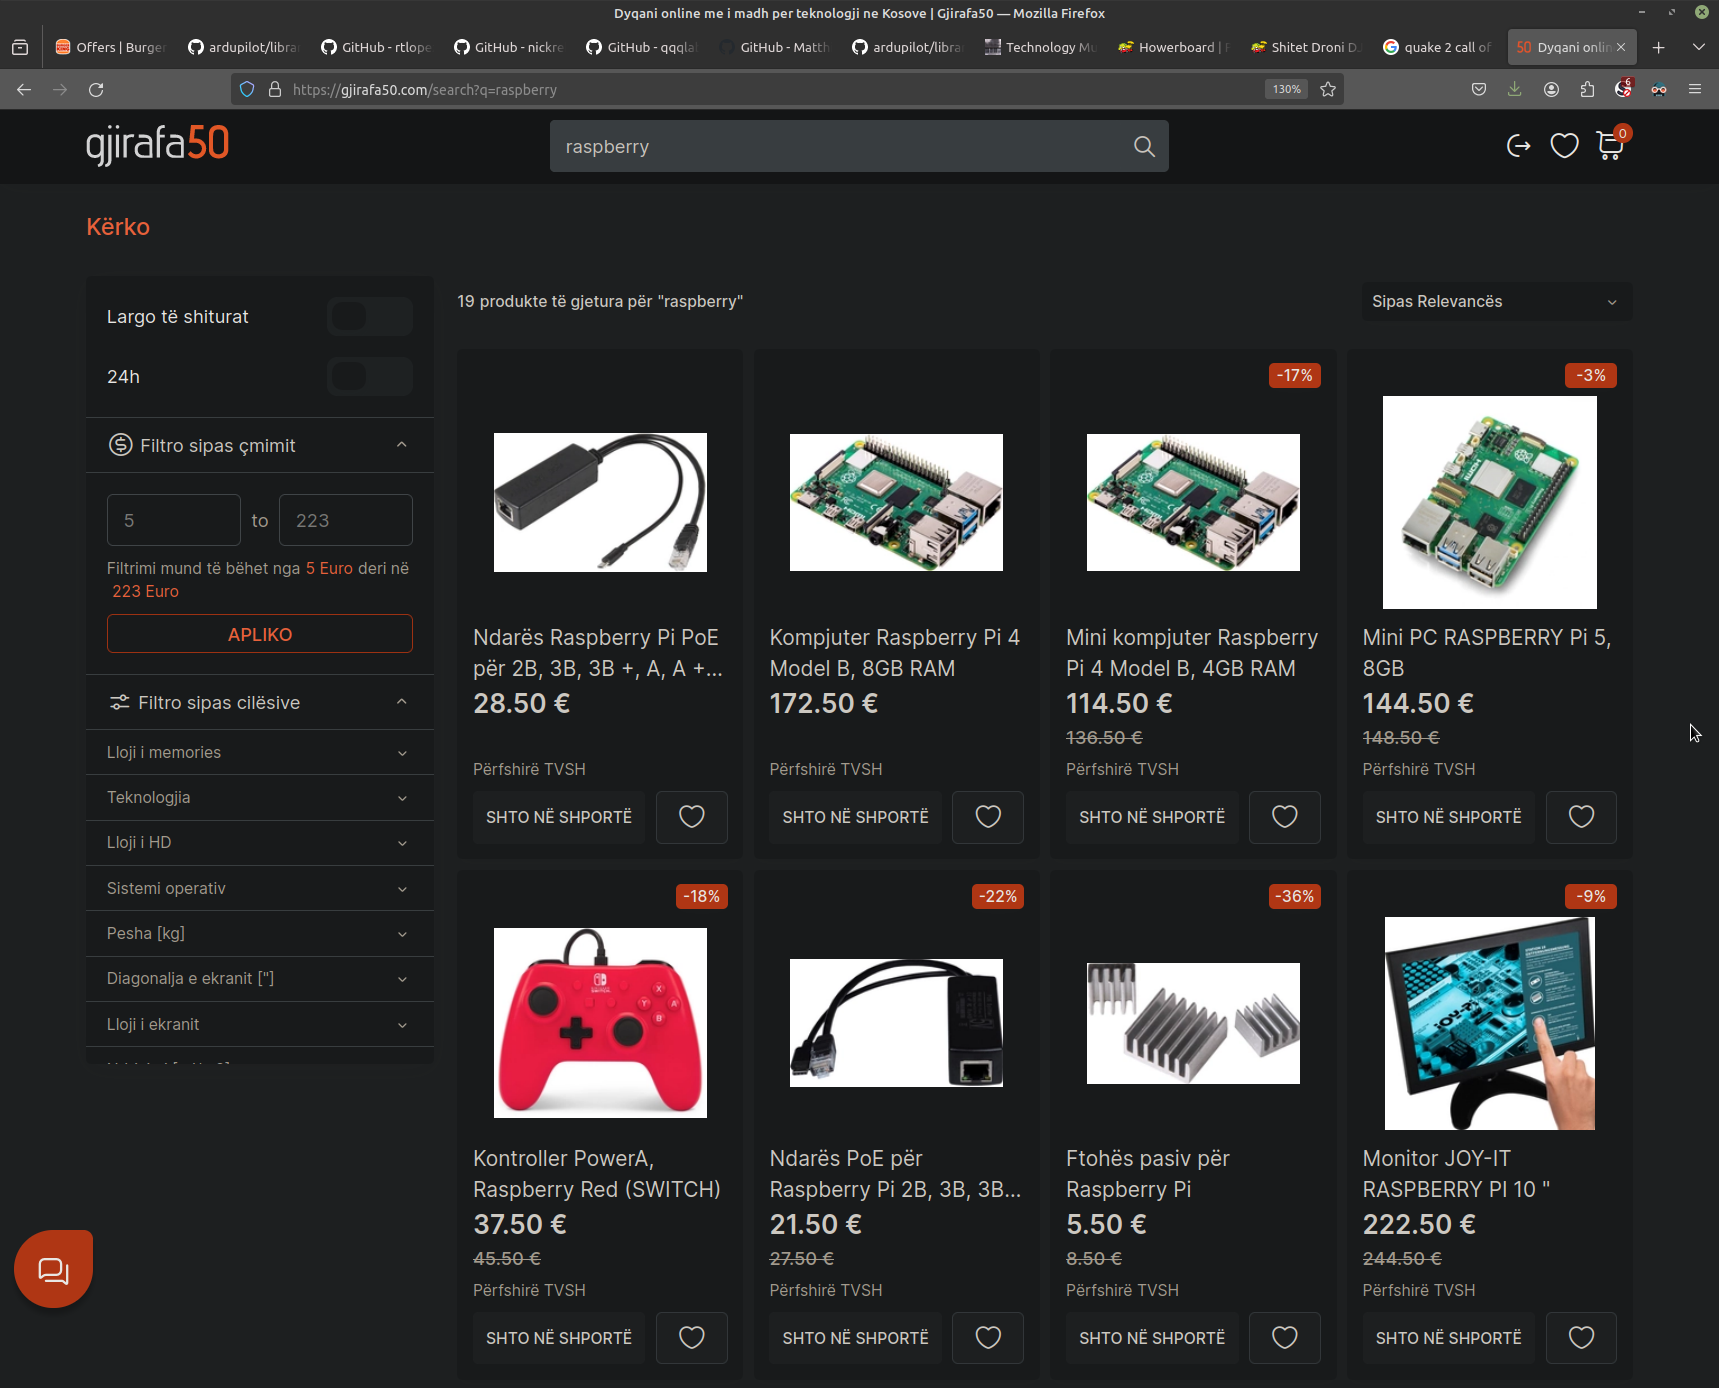The width and height of the screenshot is (1719, 1388).
Task: Add Monitor JOY-IT to cart
Action: click(x=1448, y=1338)
